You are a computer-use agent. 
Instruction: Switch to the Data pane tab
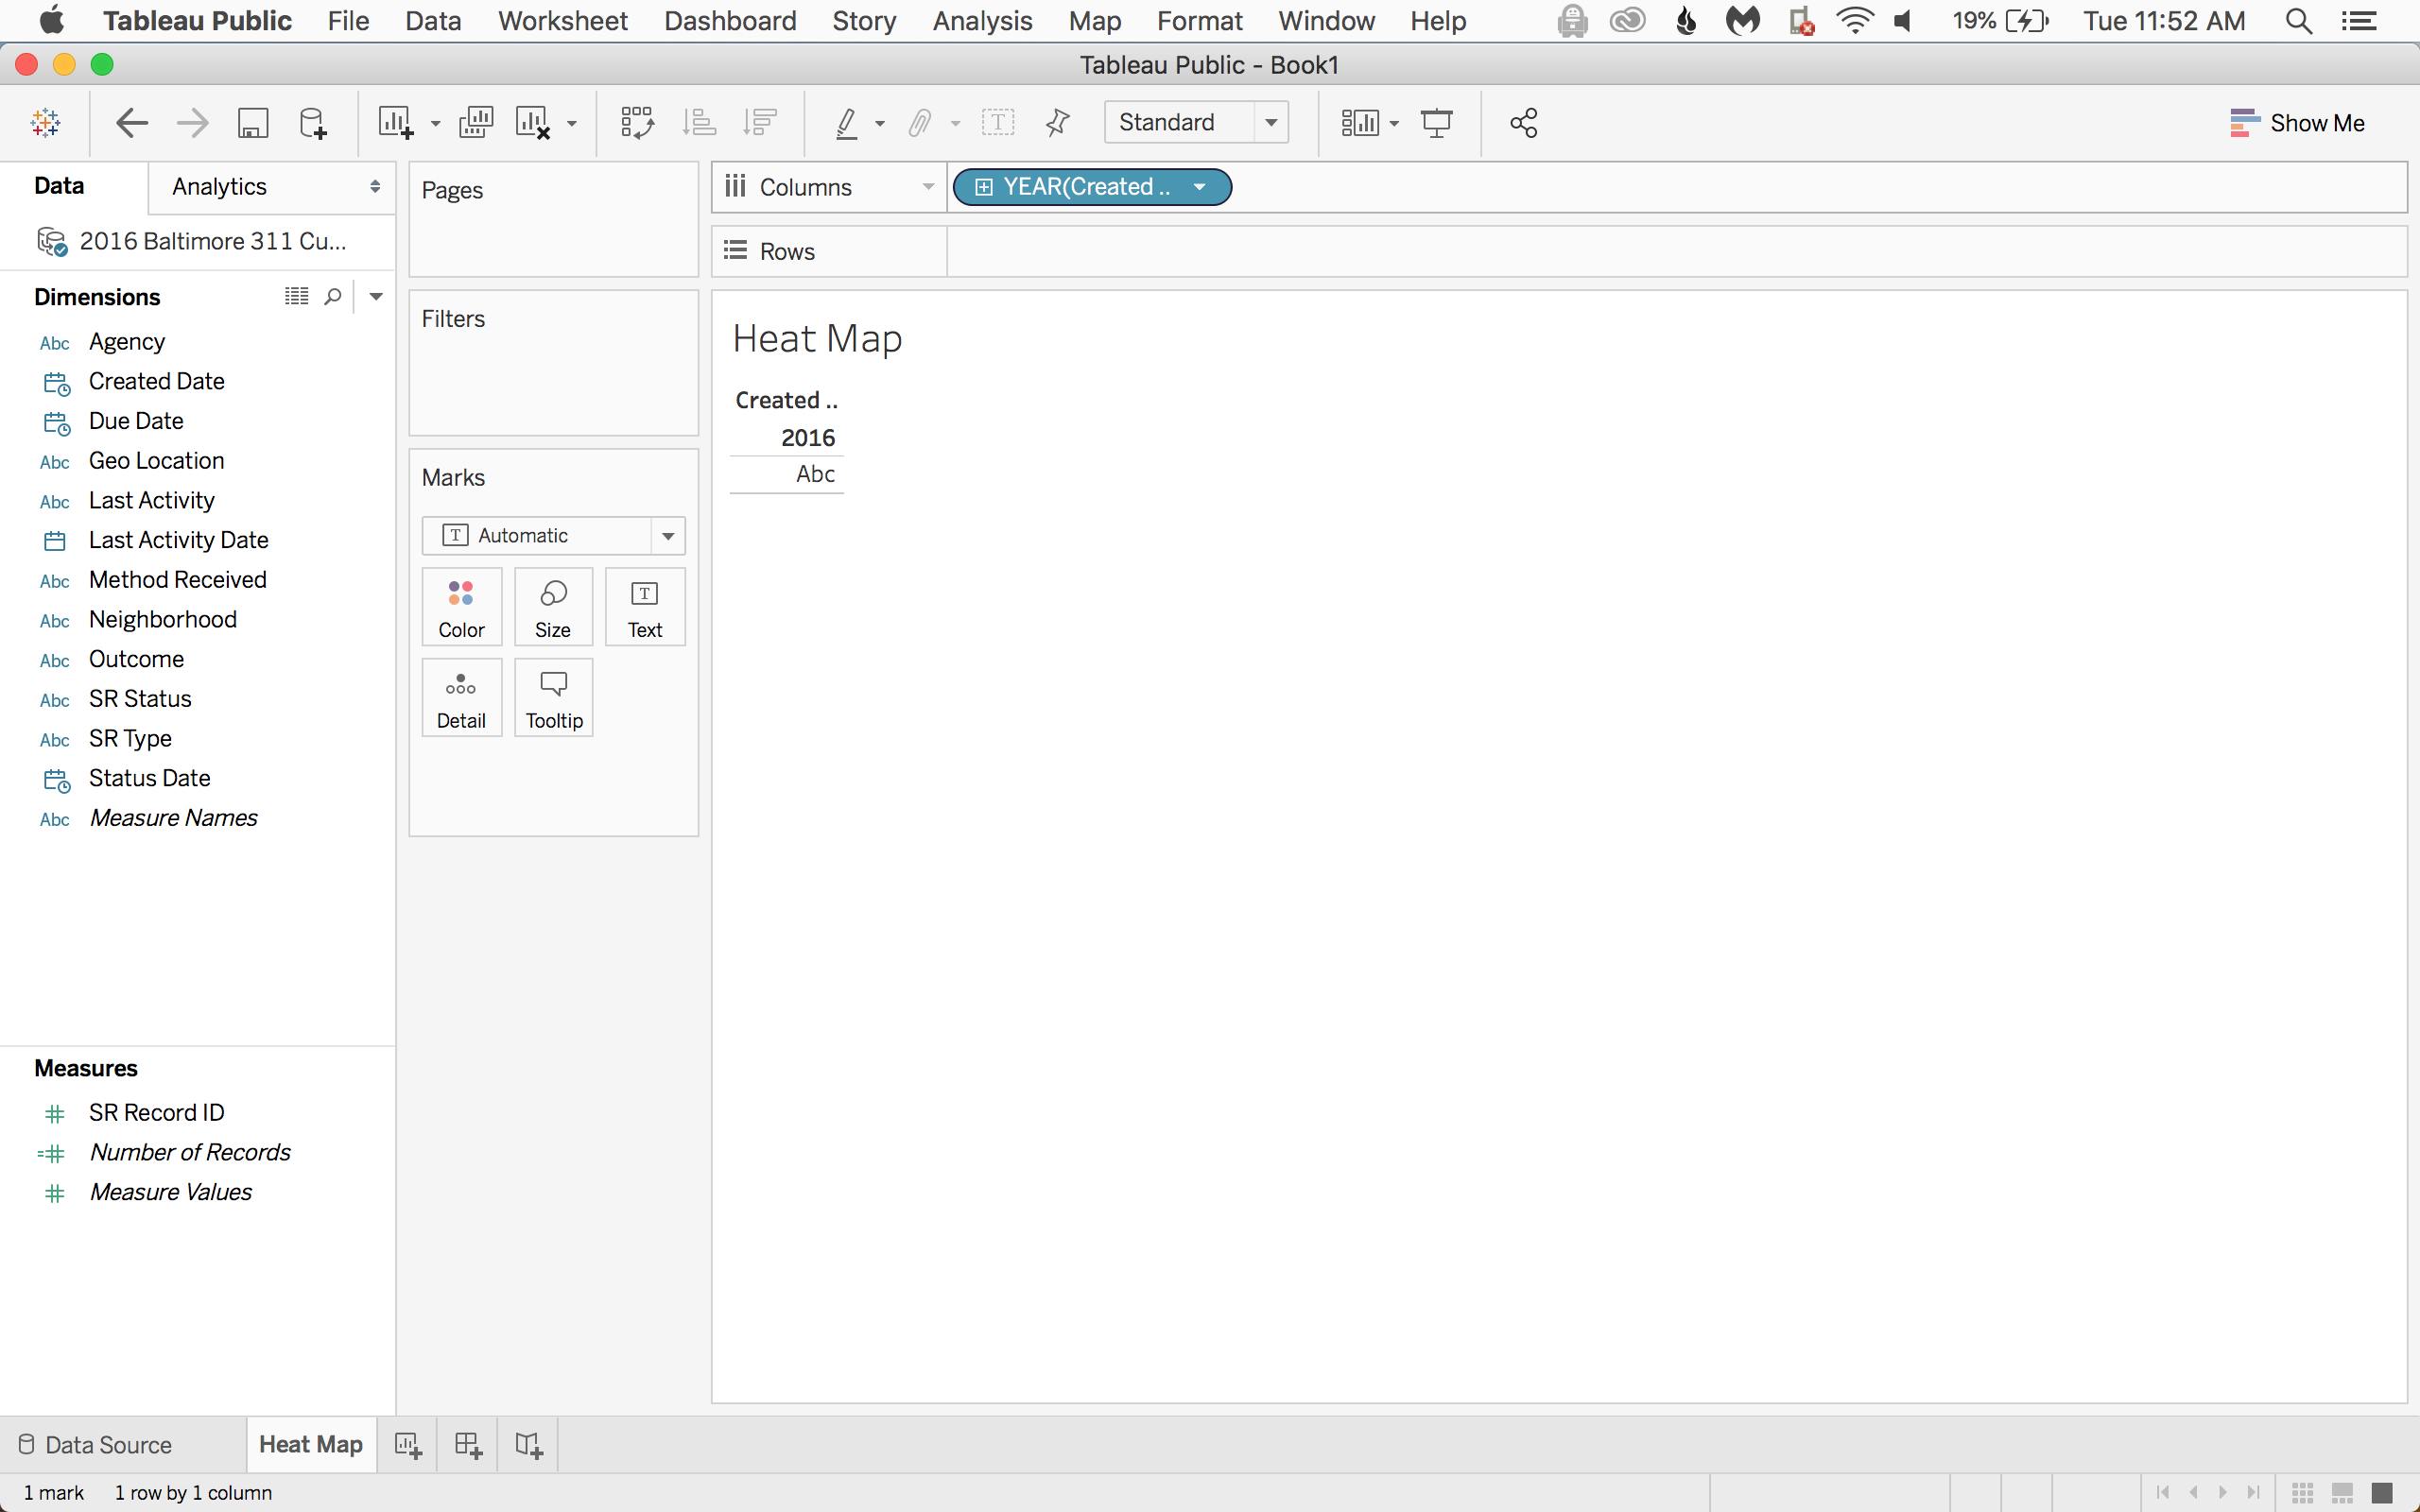[59, 186]
